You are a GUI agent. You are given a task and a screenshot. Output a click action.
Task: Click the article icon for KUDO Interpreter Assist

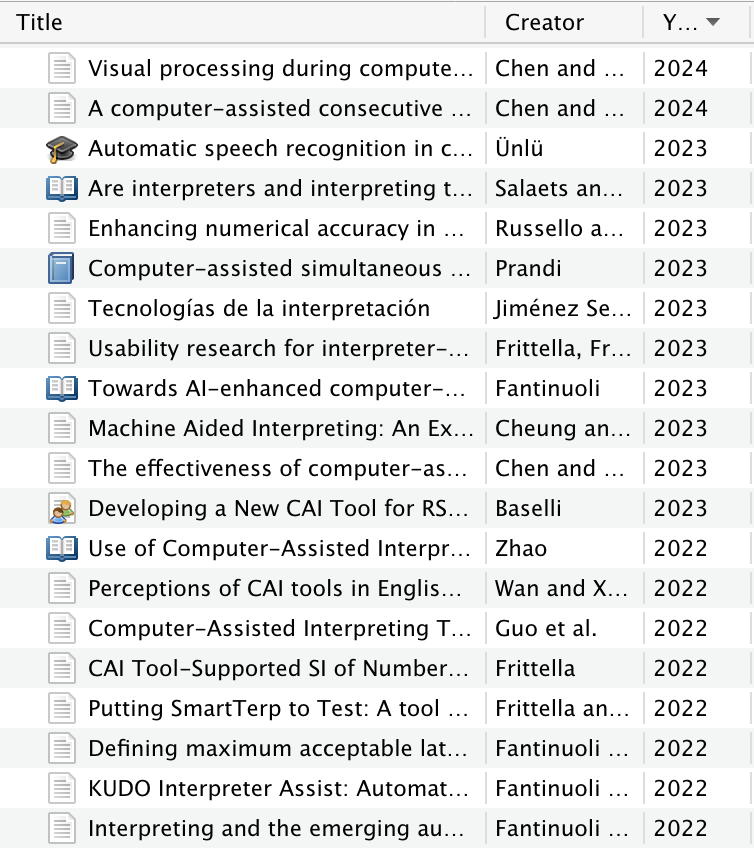click(62, 789)
